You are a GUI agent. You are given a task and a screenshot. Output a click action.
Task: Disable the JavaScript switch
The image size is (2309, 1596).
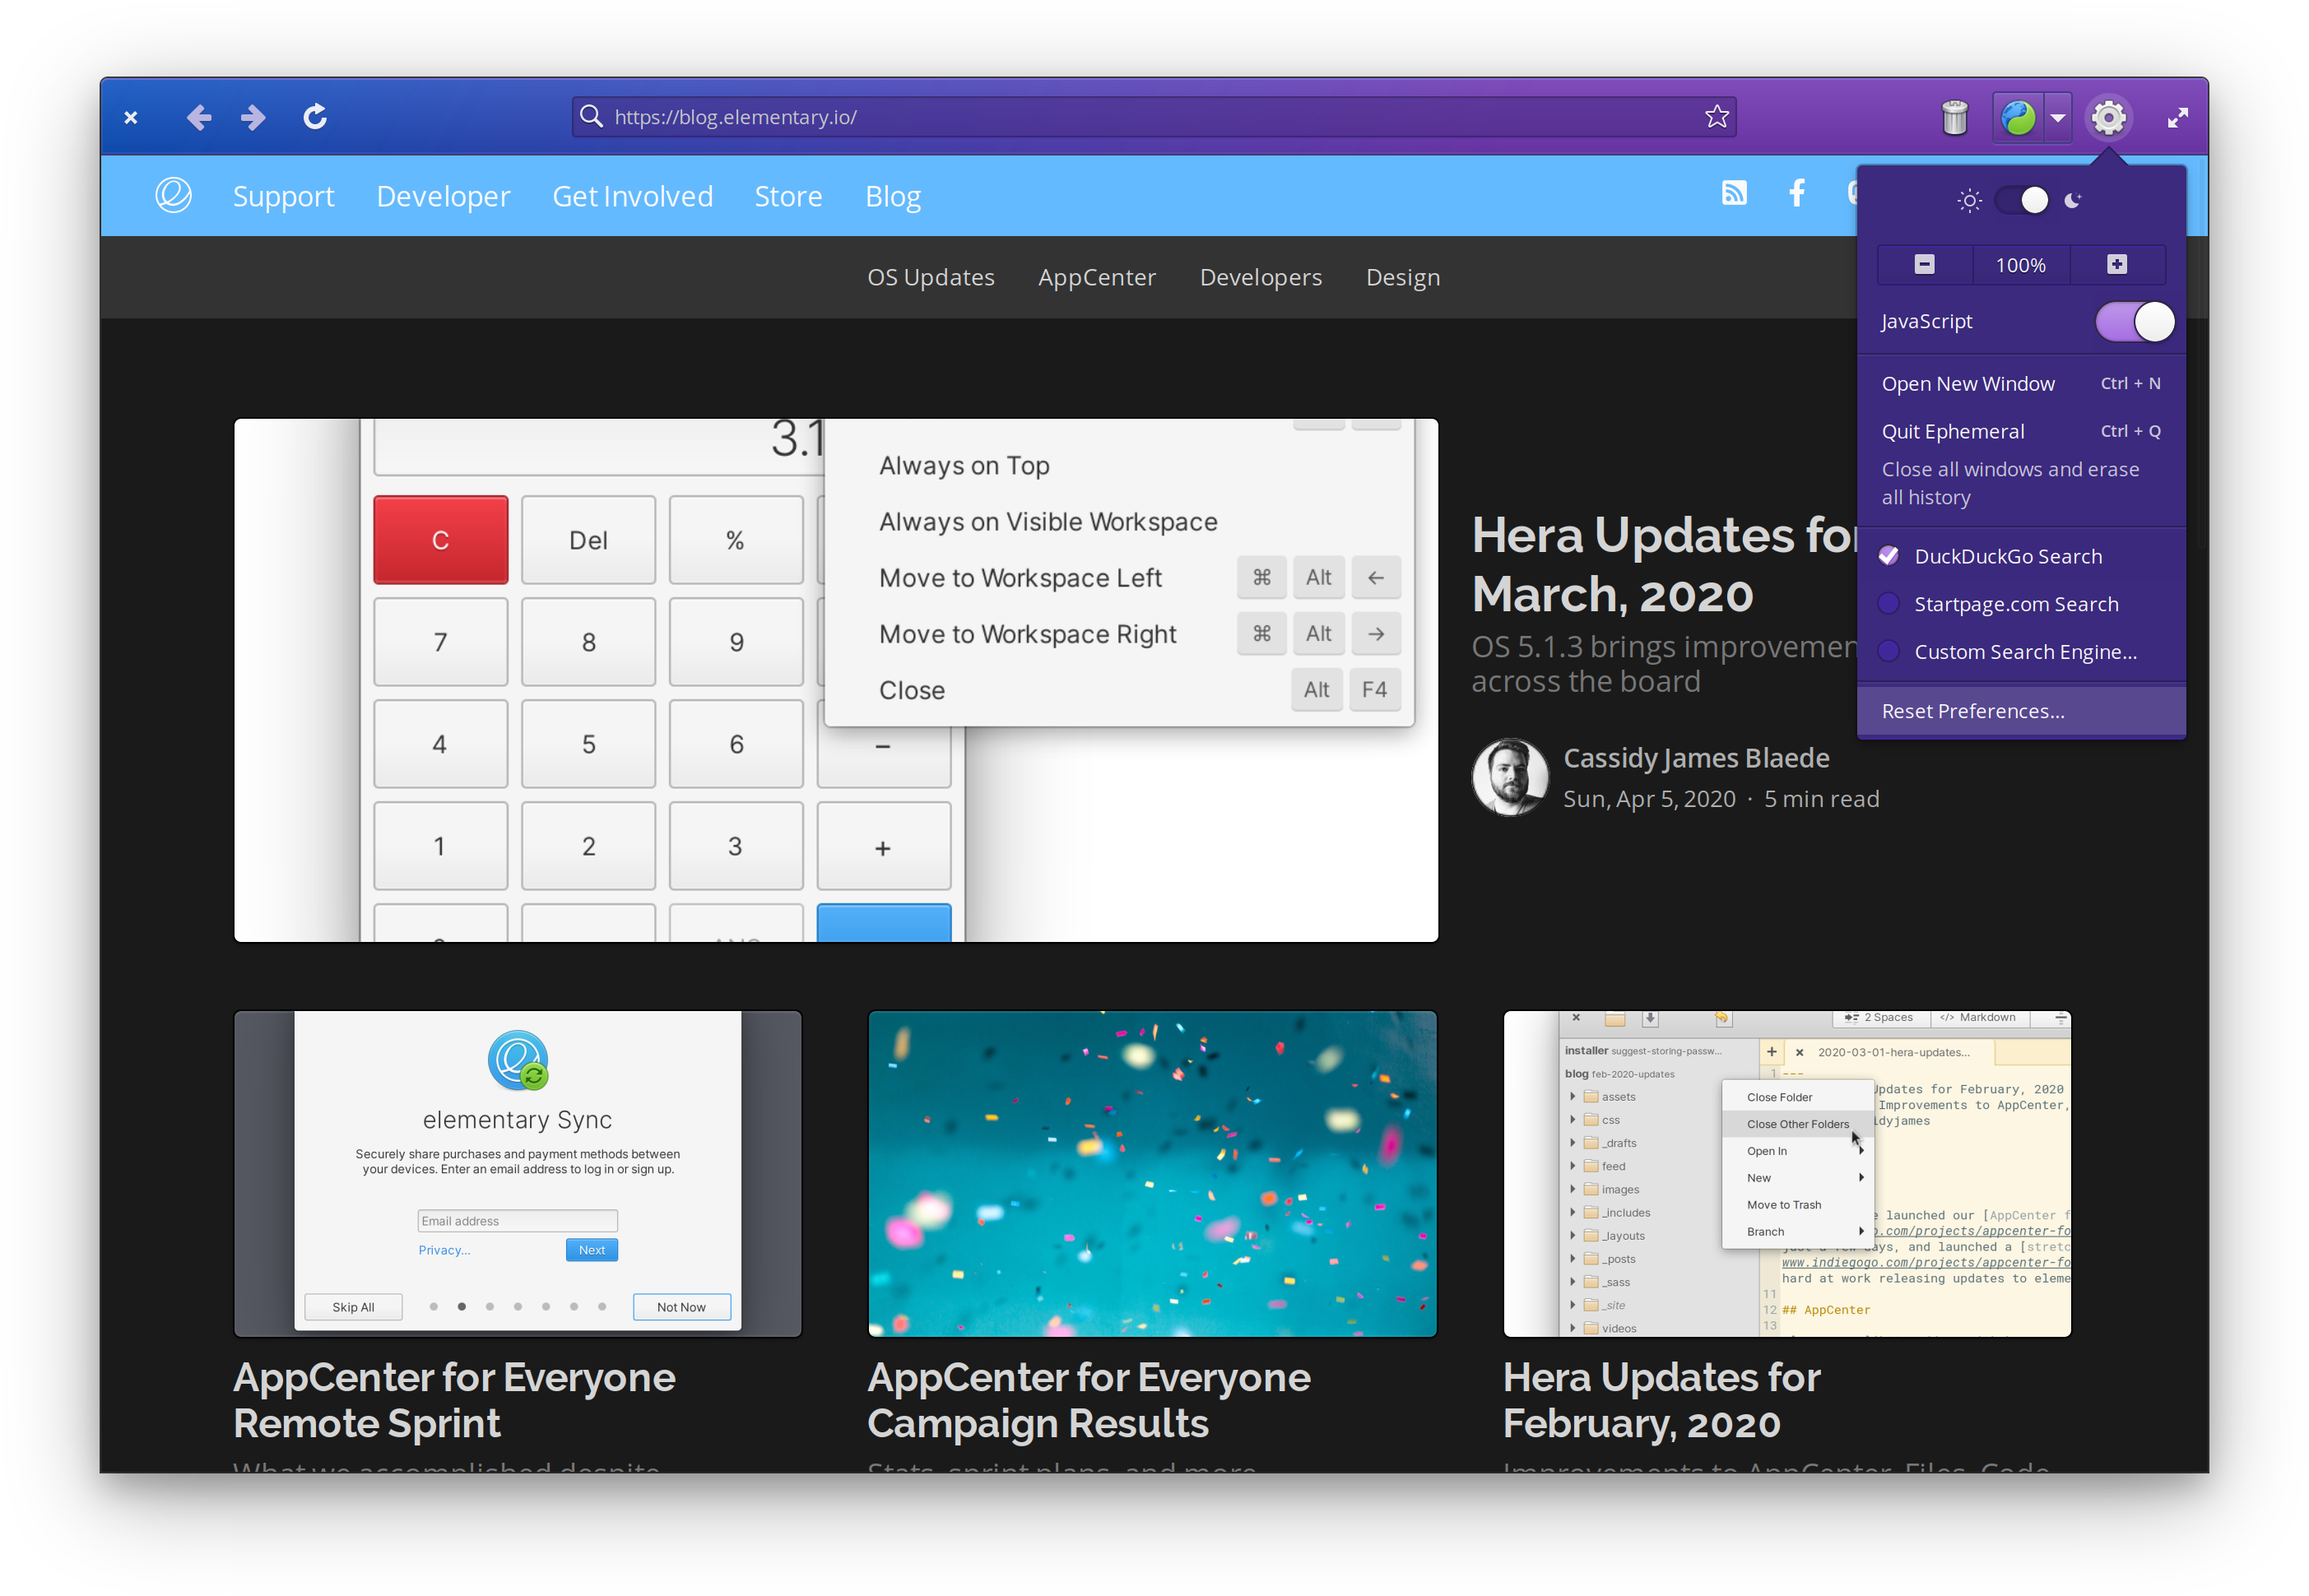pyautogui.click(x=2134, y=322)
